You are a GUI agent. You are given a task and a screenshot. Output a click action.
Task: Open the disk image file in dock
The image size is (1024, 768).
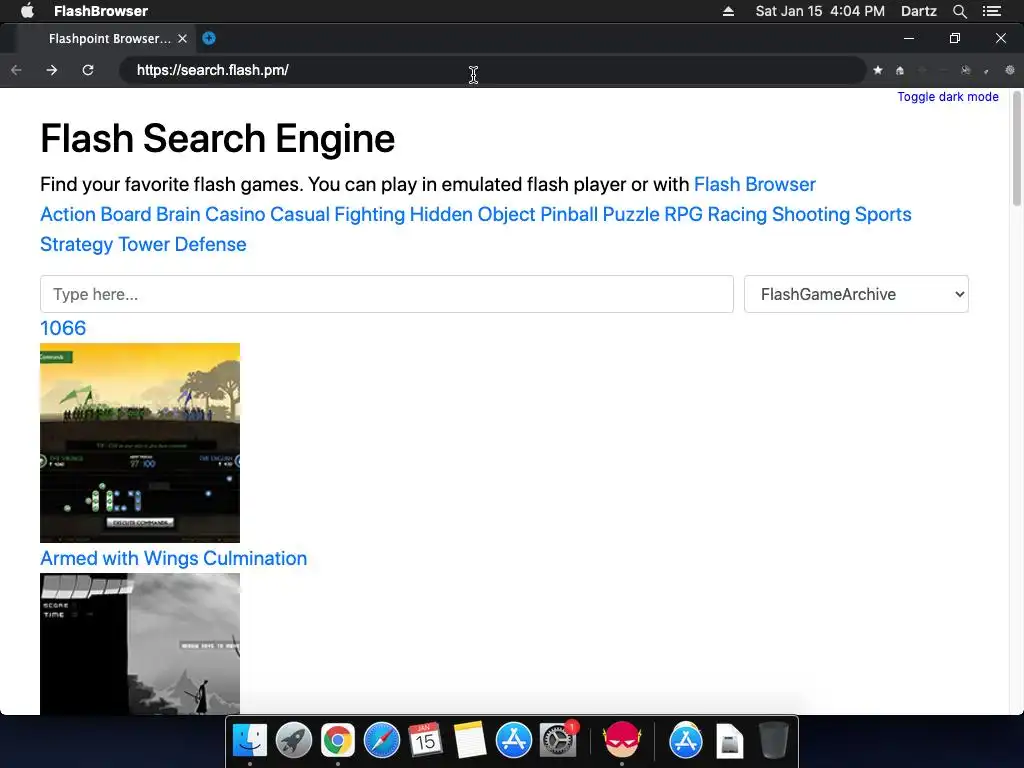point(729,741)
